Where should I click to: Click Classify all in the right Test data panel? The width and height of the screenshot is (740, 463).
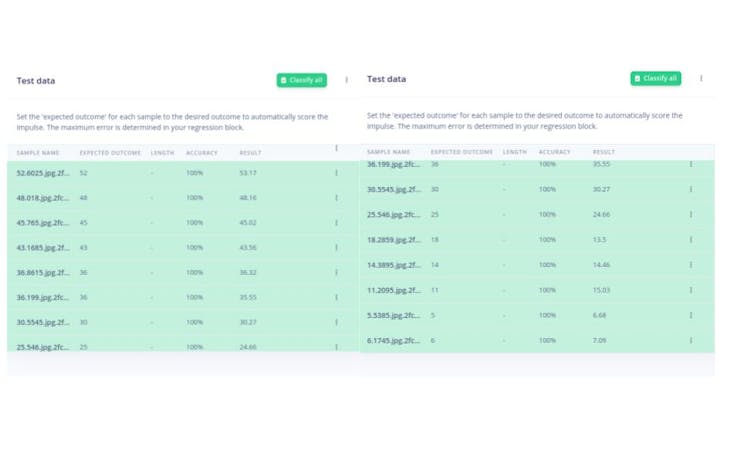656,78
